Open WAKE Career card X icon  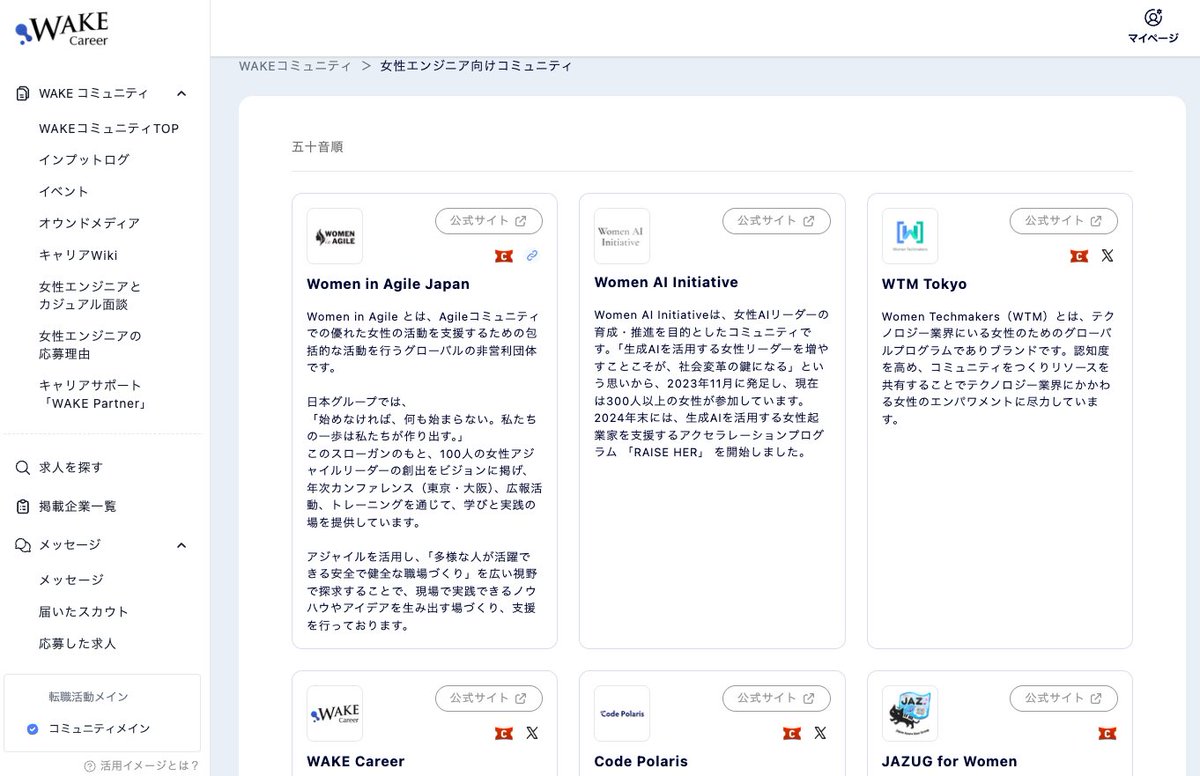[x=532, y=733]
